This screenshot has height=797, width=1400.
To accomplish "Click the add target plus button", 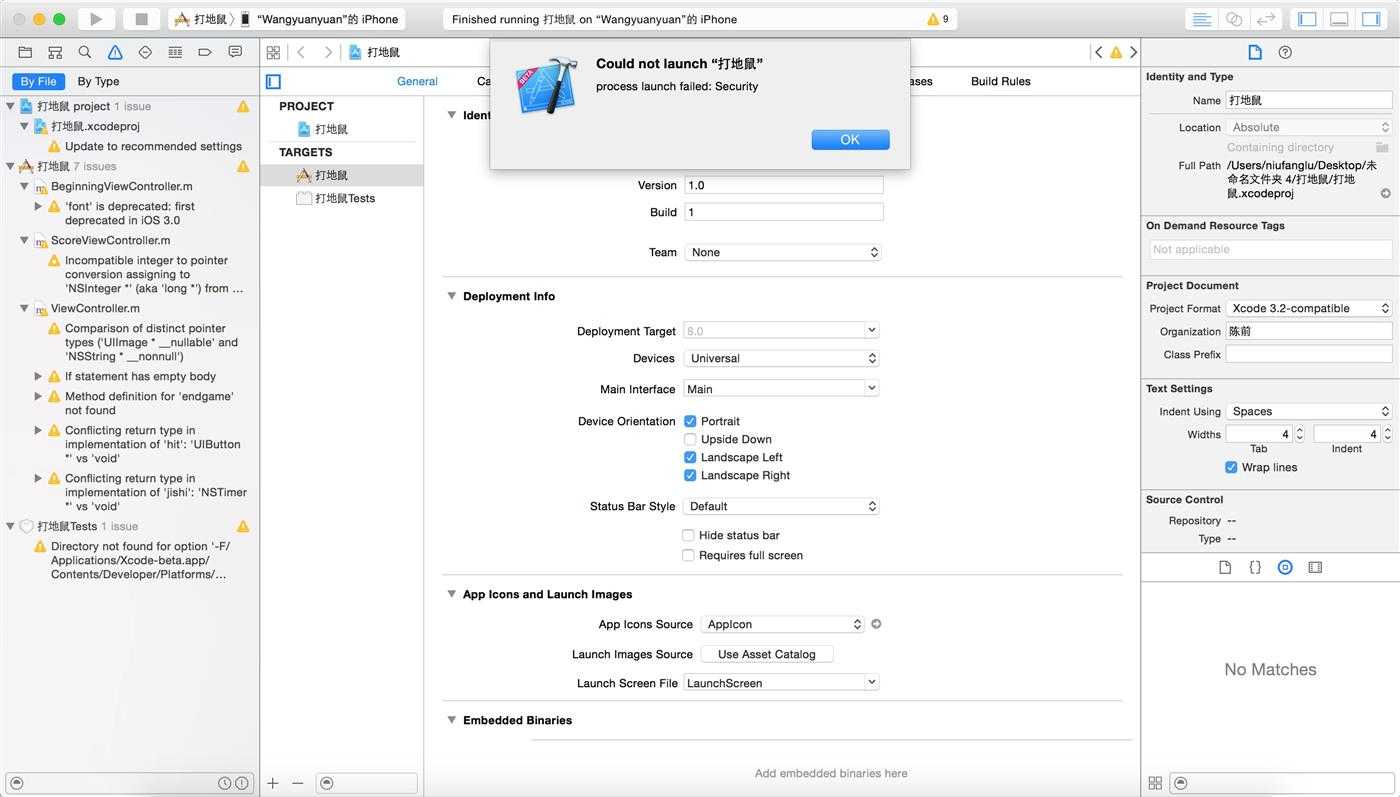I will click(x=273, y=783).
